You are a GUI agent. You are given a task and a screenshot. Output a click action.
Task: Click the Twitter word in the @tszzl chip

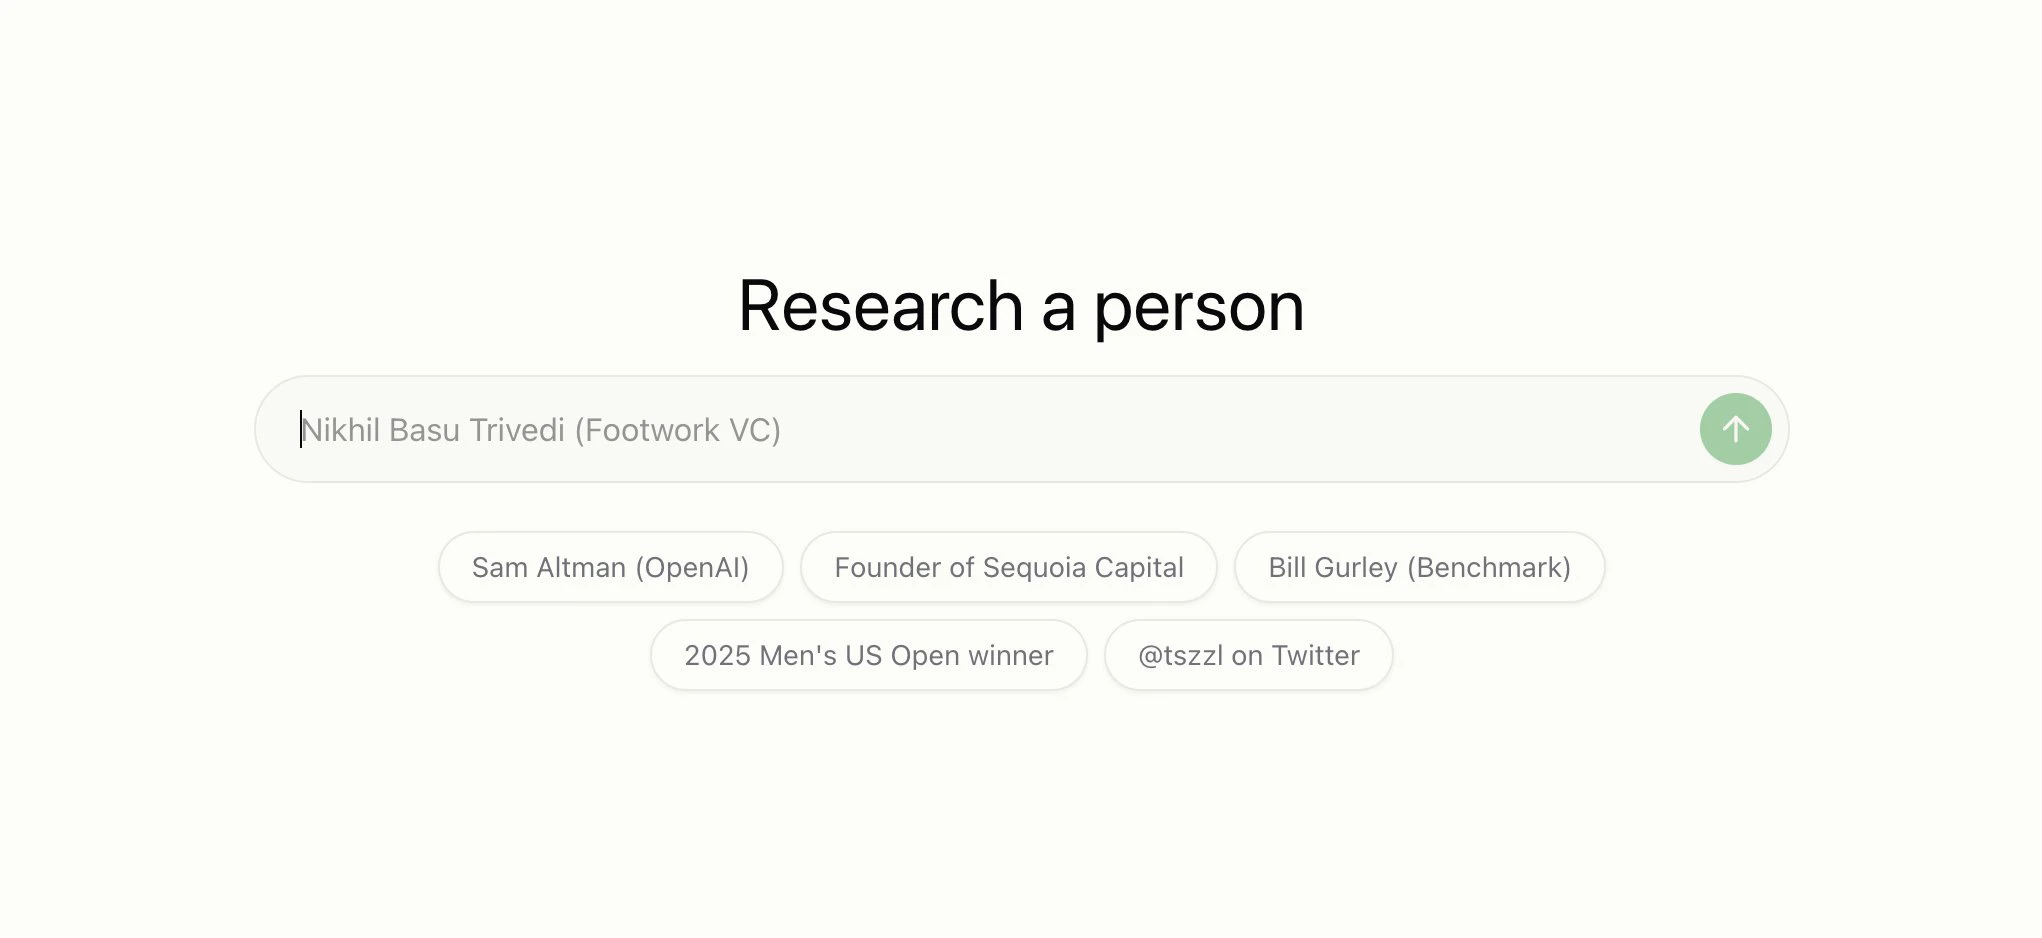1315,655
